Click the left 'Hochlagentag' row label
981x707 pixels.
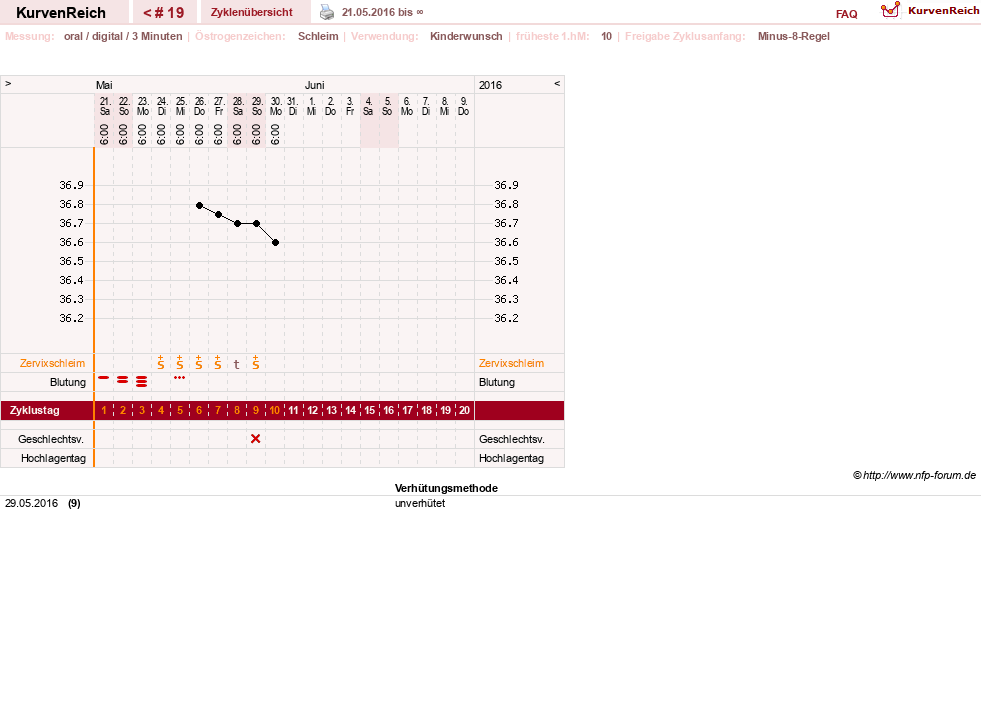(x=53, y=458)
